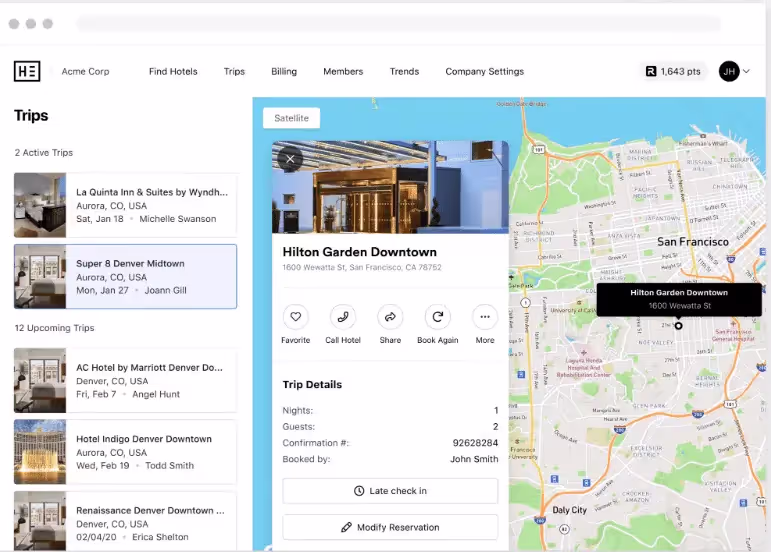Click the confirmation number 92628284

coord(475,443)
